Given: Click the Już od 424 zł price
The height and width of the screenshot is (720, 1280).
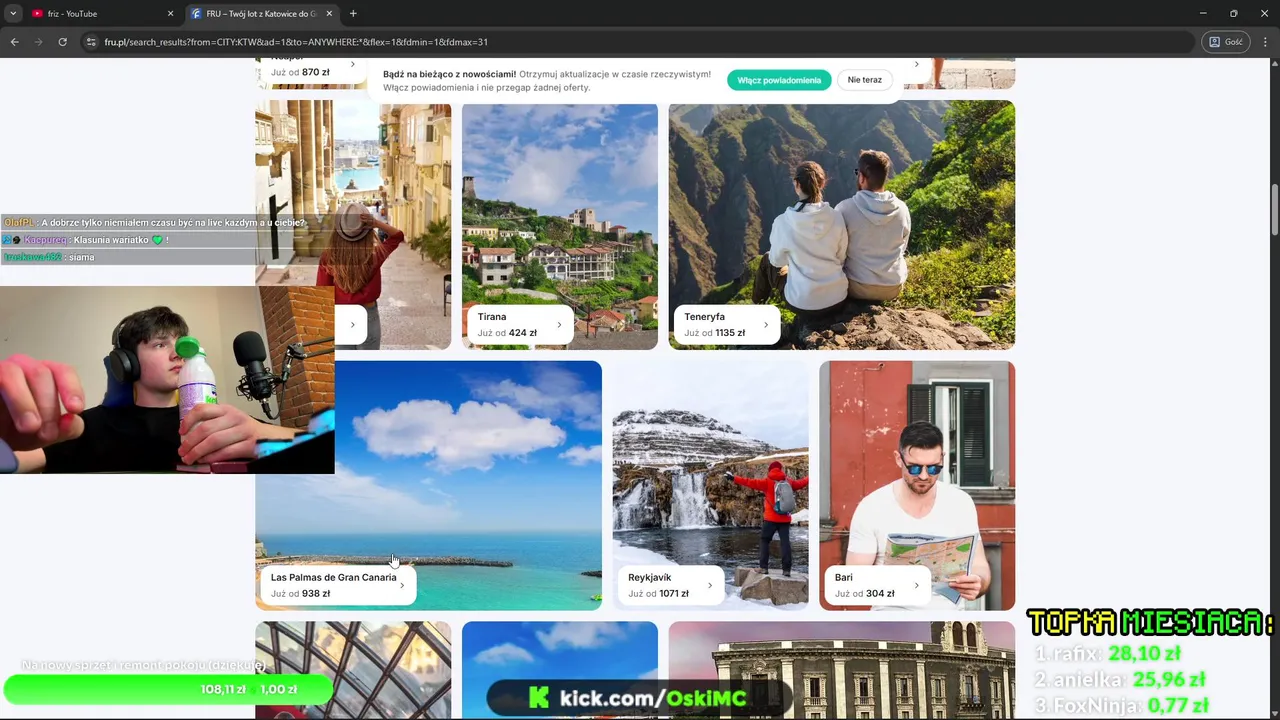Looking at the screenshot, I should tap(507, 333).
